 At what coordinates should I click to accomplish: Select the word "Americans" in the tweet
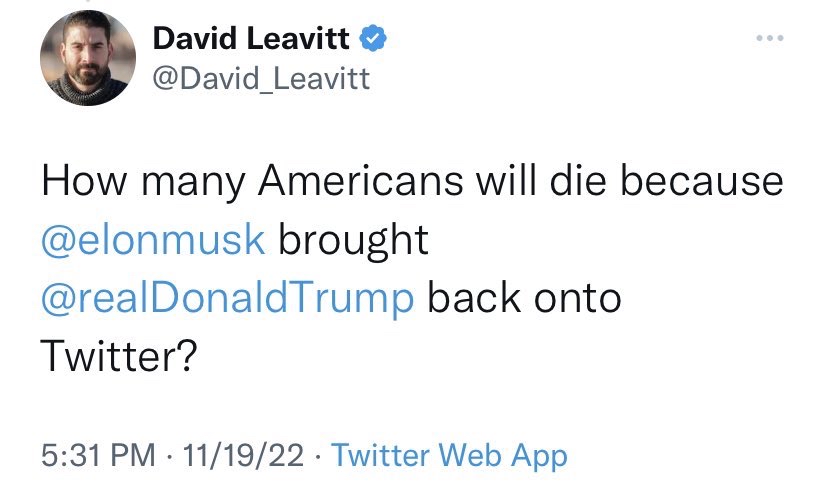tap(361, 181)
